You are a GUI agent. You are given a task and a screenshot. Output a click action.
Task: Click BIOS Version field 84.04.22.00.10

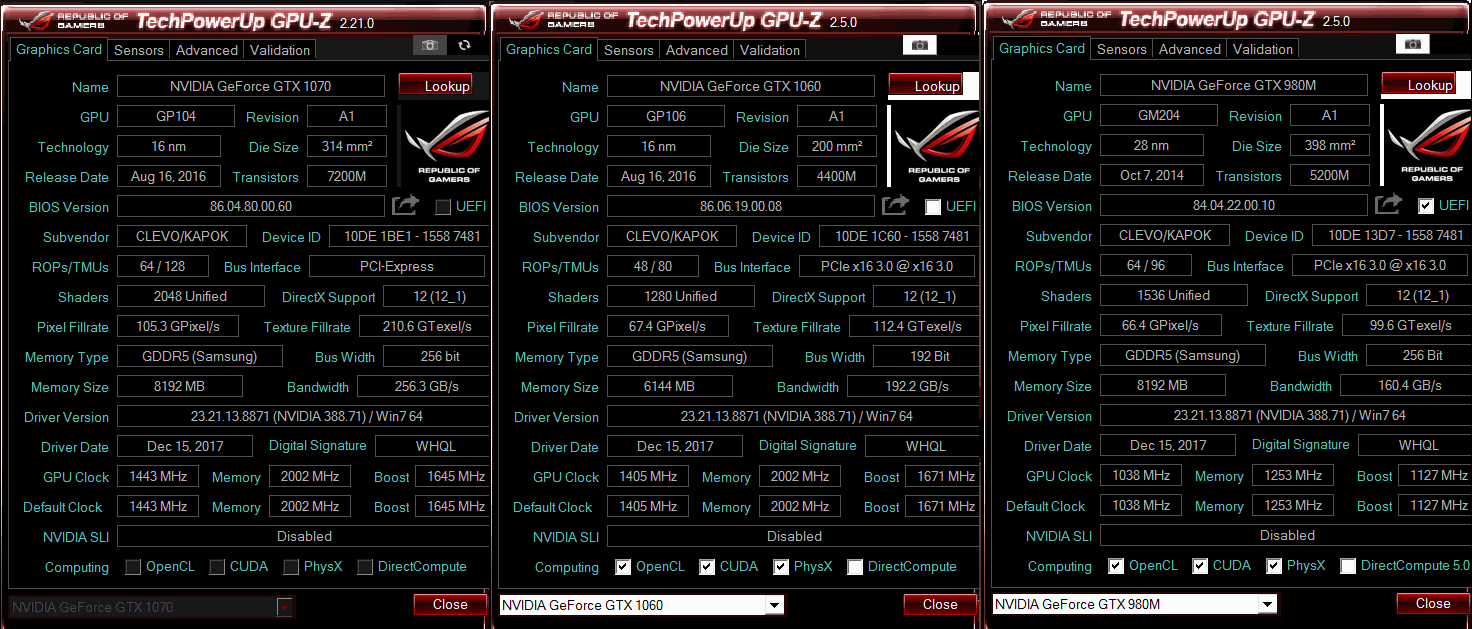tap(1234, 205)
